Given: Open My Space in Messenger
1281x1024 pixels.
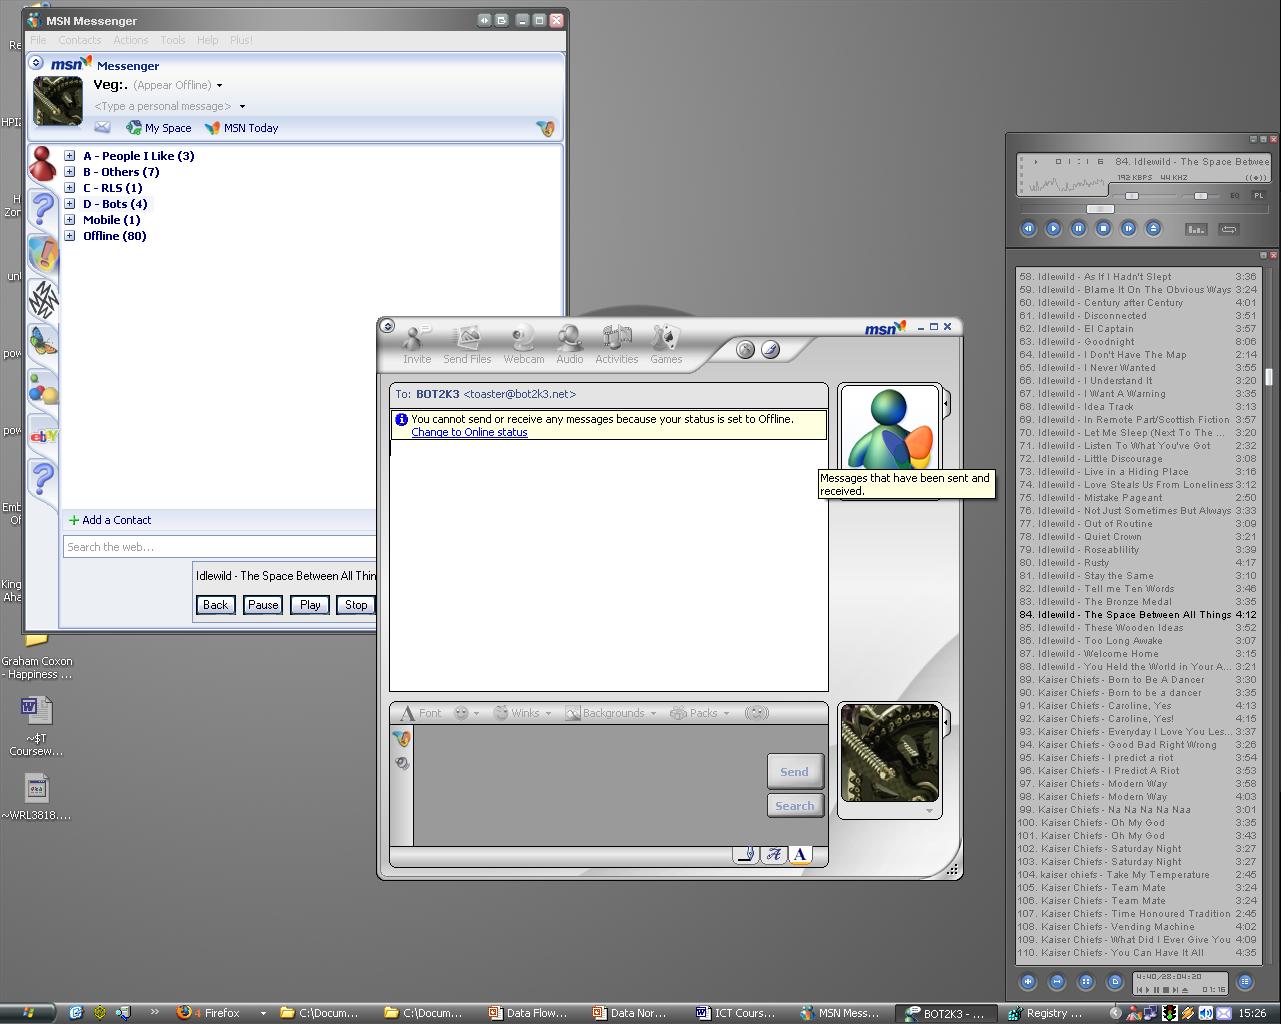Looking at the screenshot, I should [x=159, y=128].
